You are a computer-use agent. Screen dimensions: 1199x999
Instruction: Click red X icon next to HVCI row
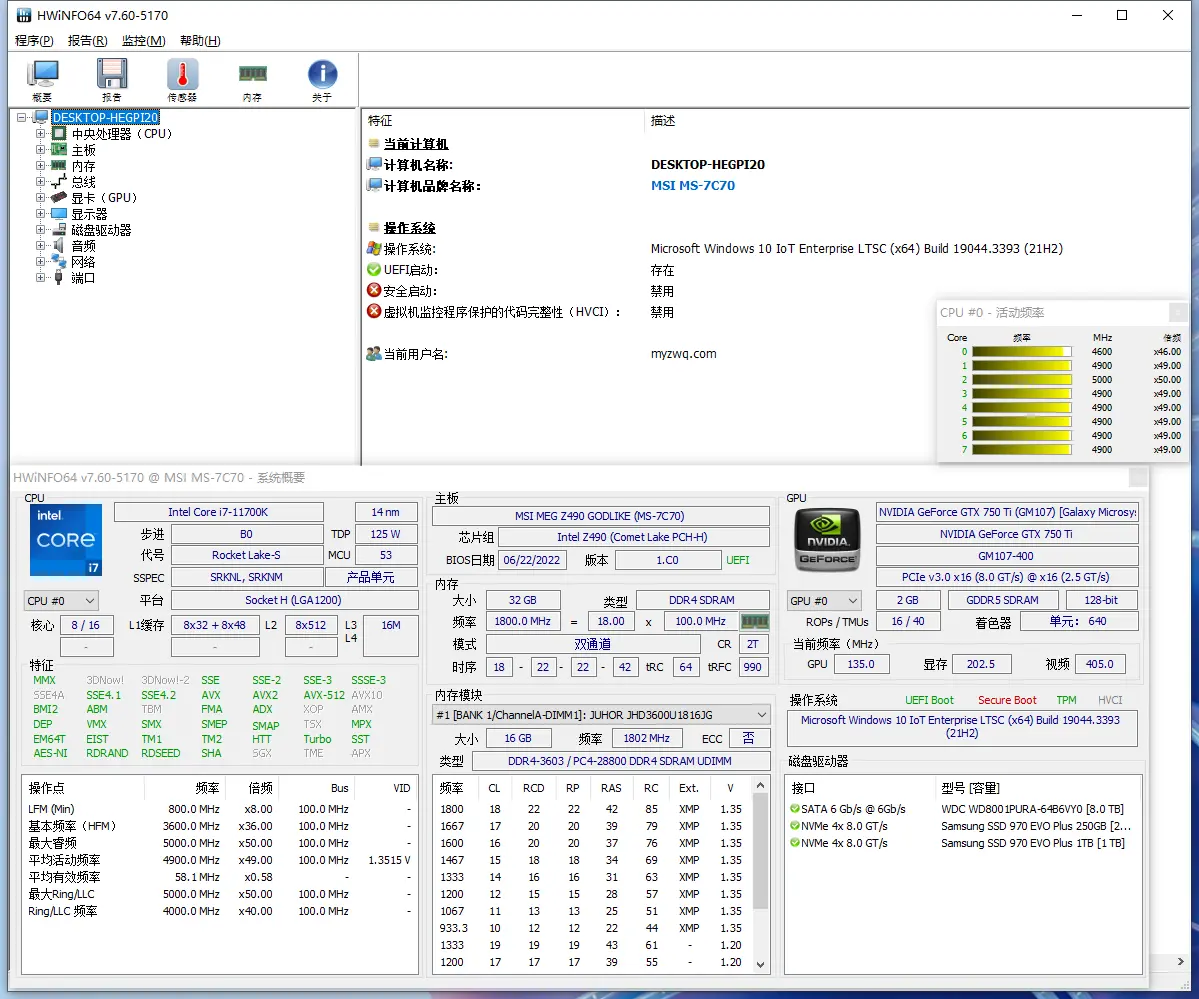(x=374, y=311)
